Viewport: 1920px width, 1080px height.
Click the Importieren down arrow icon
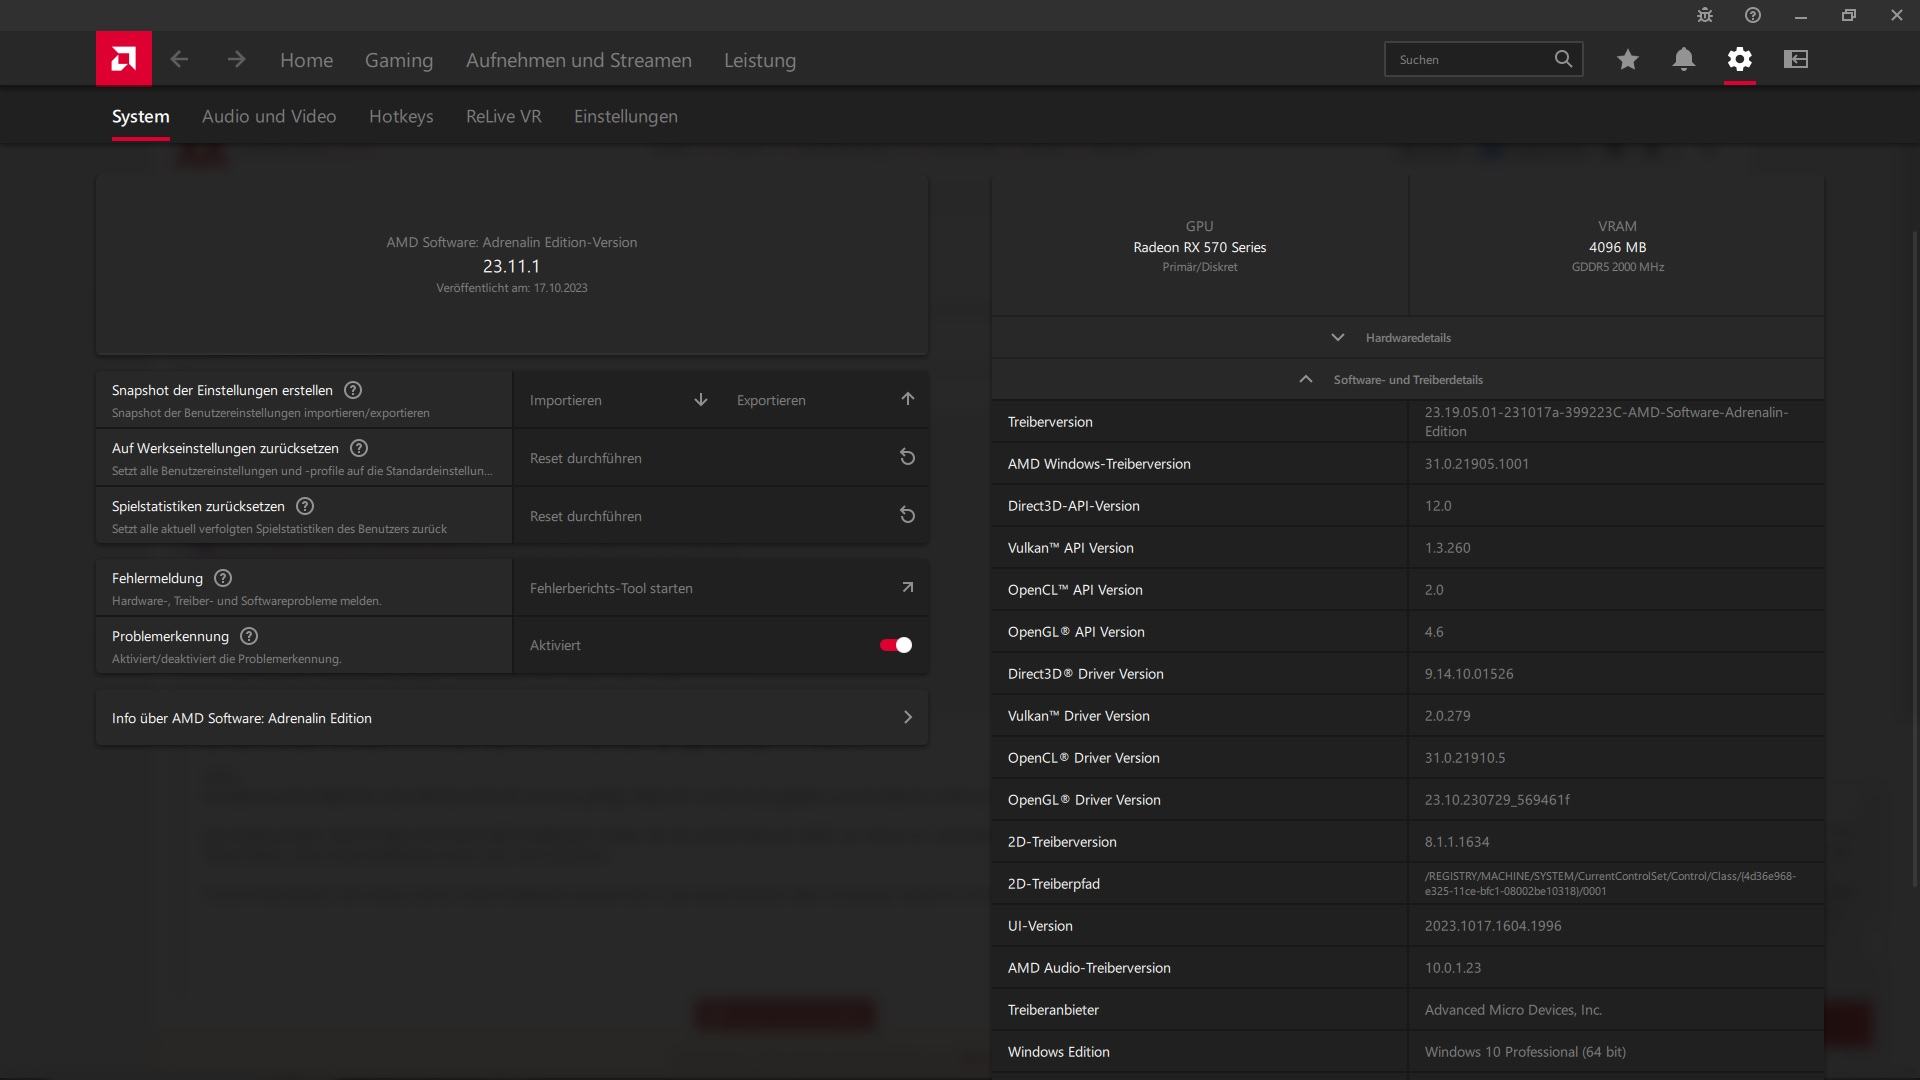(701, 400)
